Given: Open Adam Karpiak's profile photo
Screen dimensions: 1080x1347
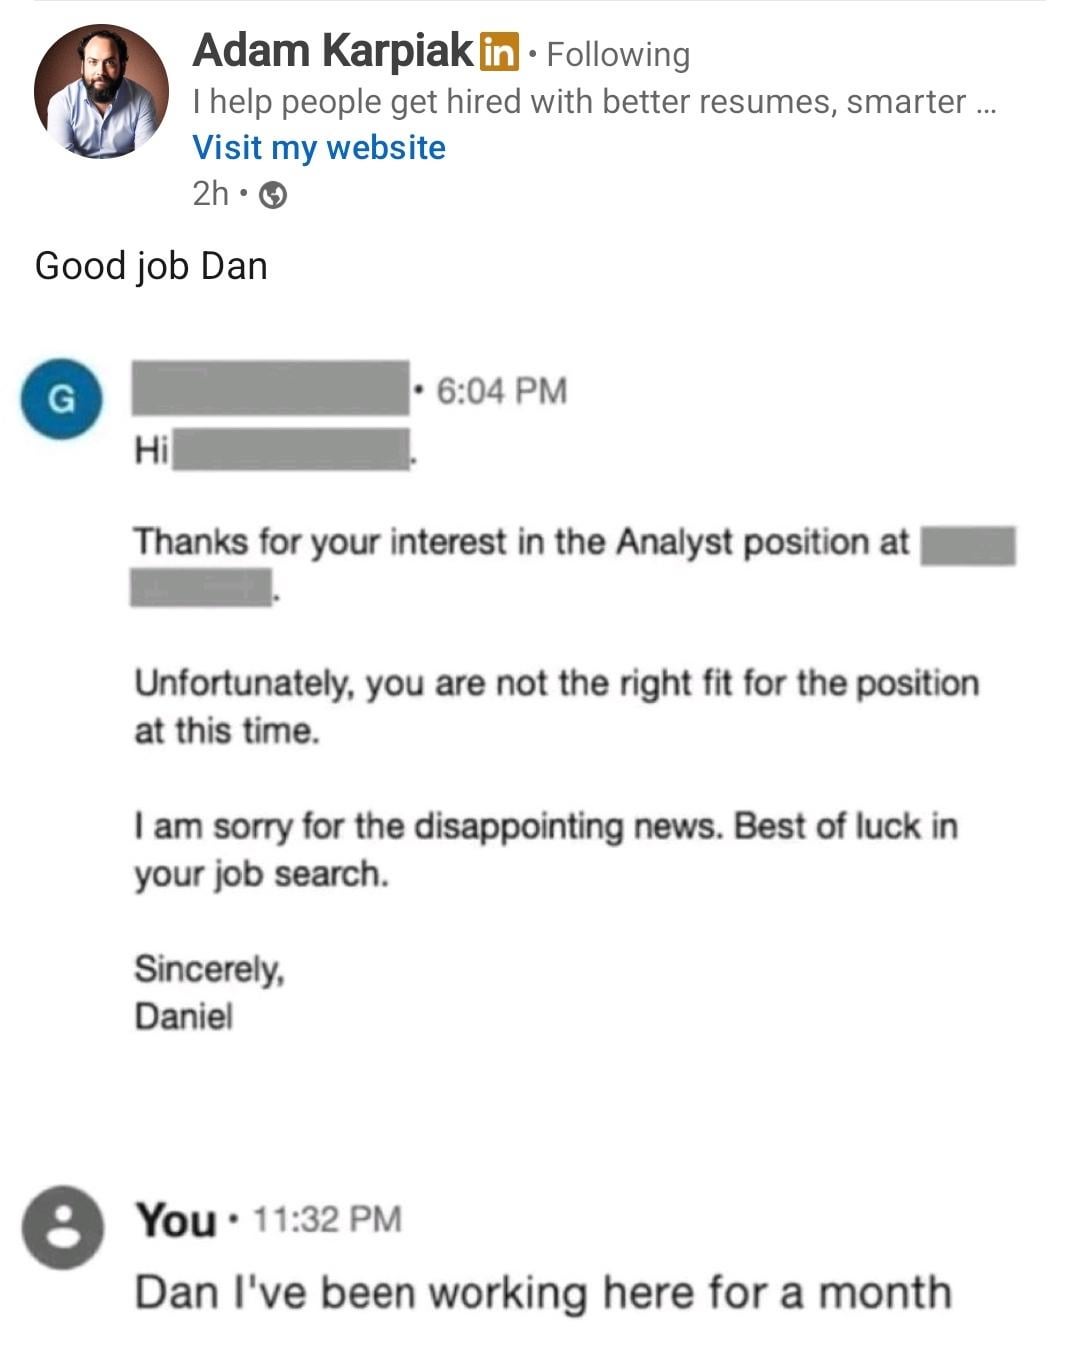Looking at the screenshot, I should [101, 92].
